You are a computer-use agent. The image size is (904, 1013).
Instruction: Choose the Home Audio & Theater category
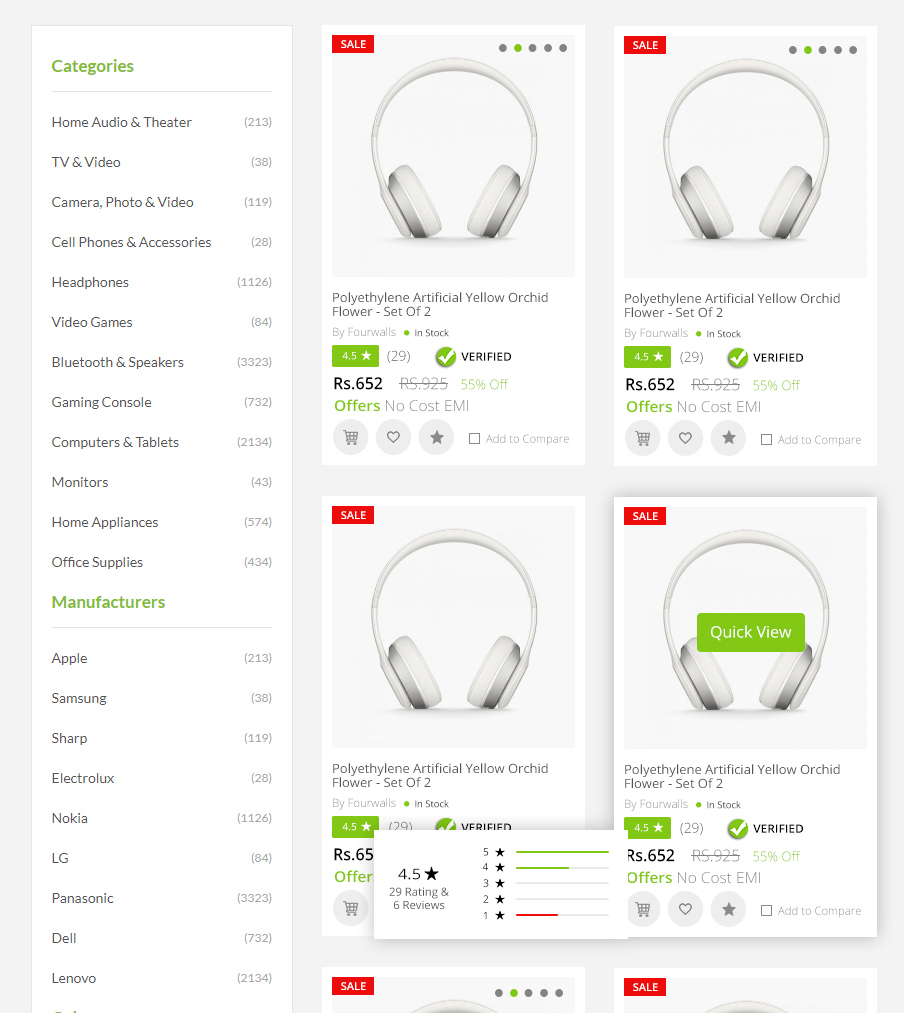pyautogui.click(x=122, y=122)
